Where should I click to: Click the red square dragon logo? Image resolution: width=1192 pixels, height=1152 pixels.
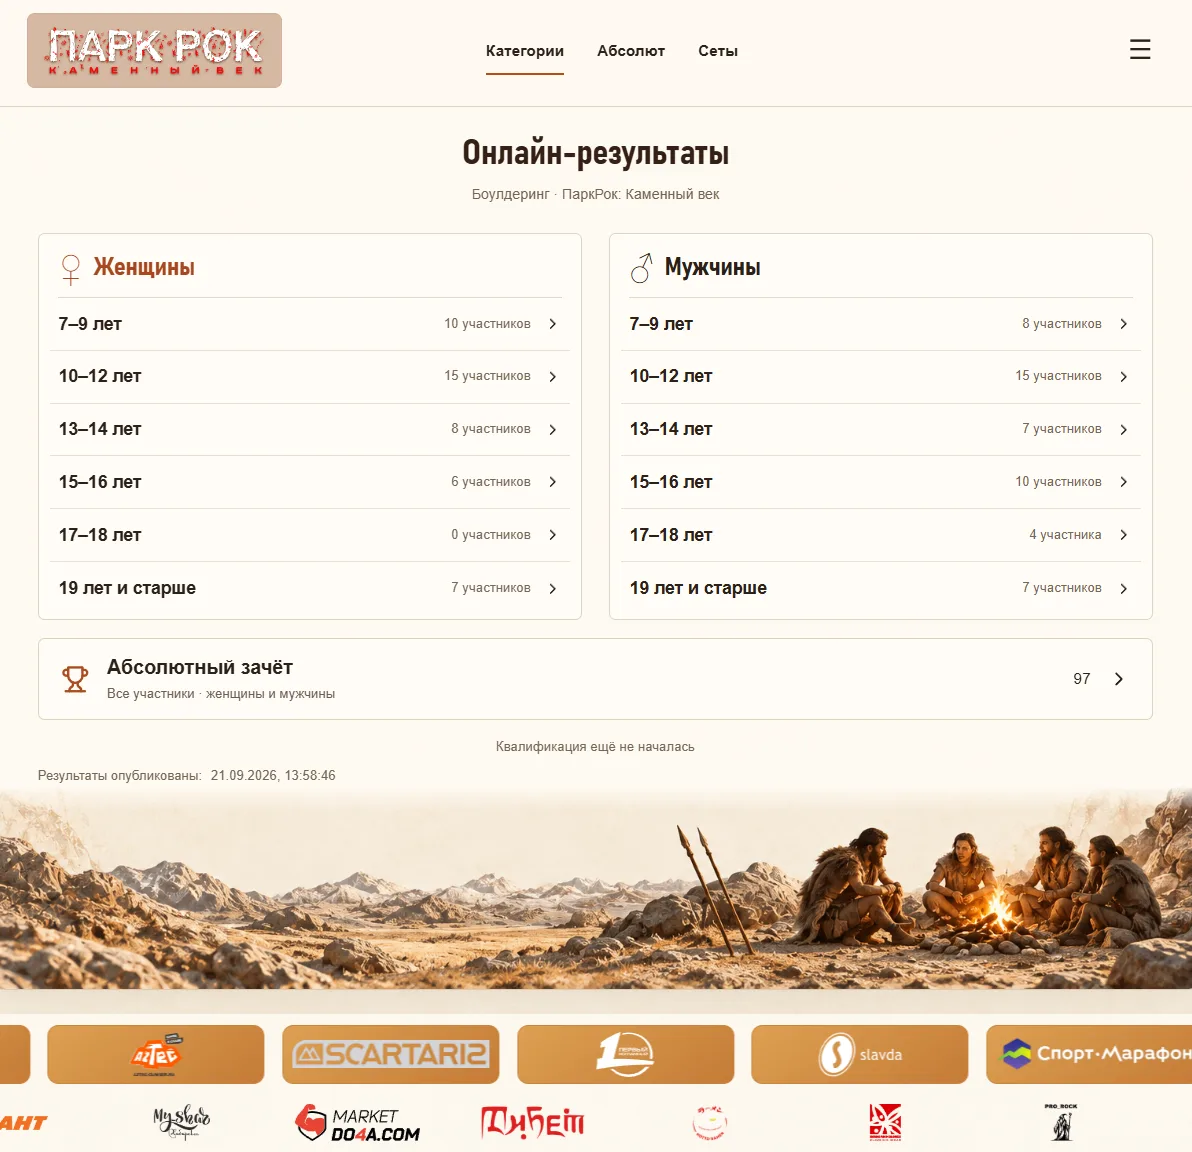pyautogui.click(x=886, y=1122)
